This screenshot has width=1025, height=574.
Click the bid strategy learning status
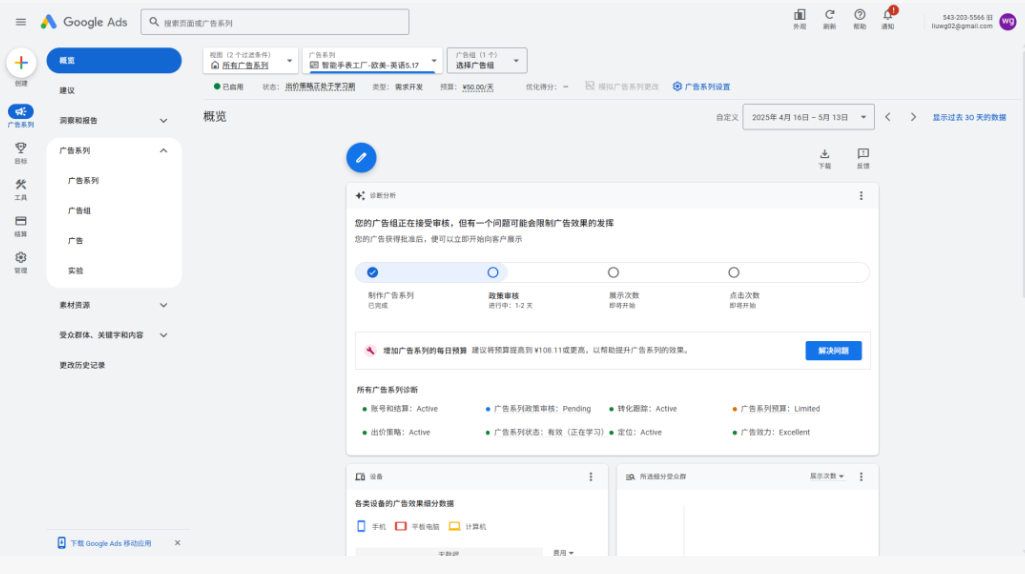320,87
